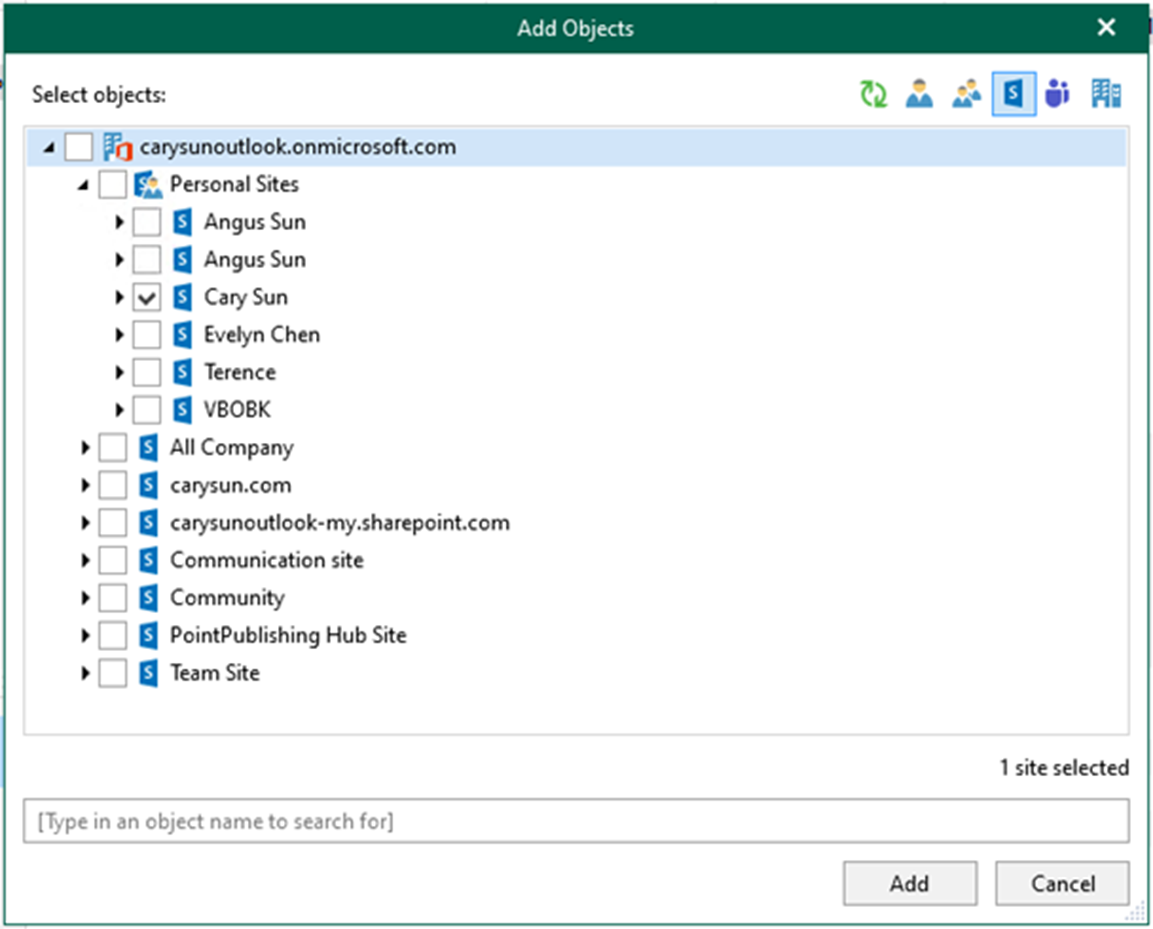
Task: Show users with the single-person filter icon
Action: click(919, 94)
